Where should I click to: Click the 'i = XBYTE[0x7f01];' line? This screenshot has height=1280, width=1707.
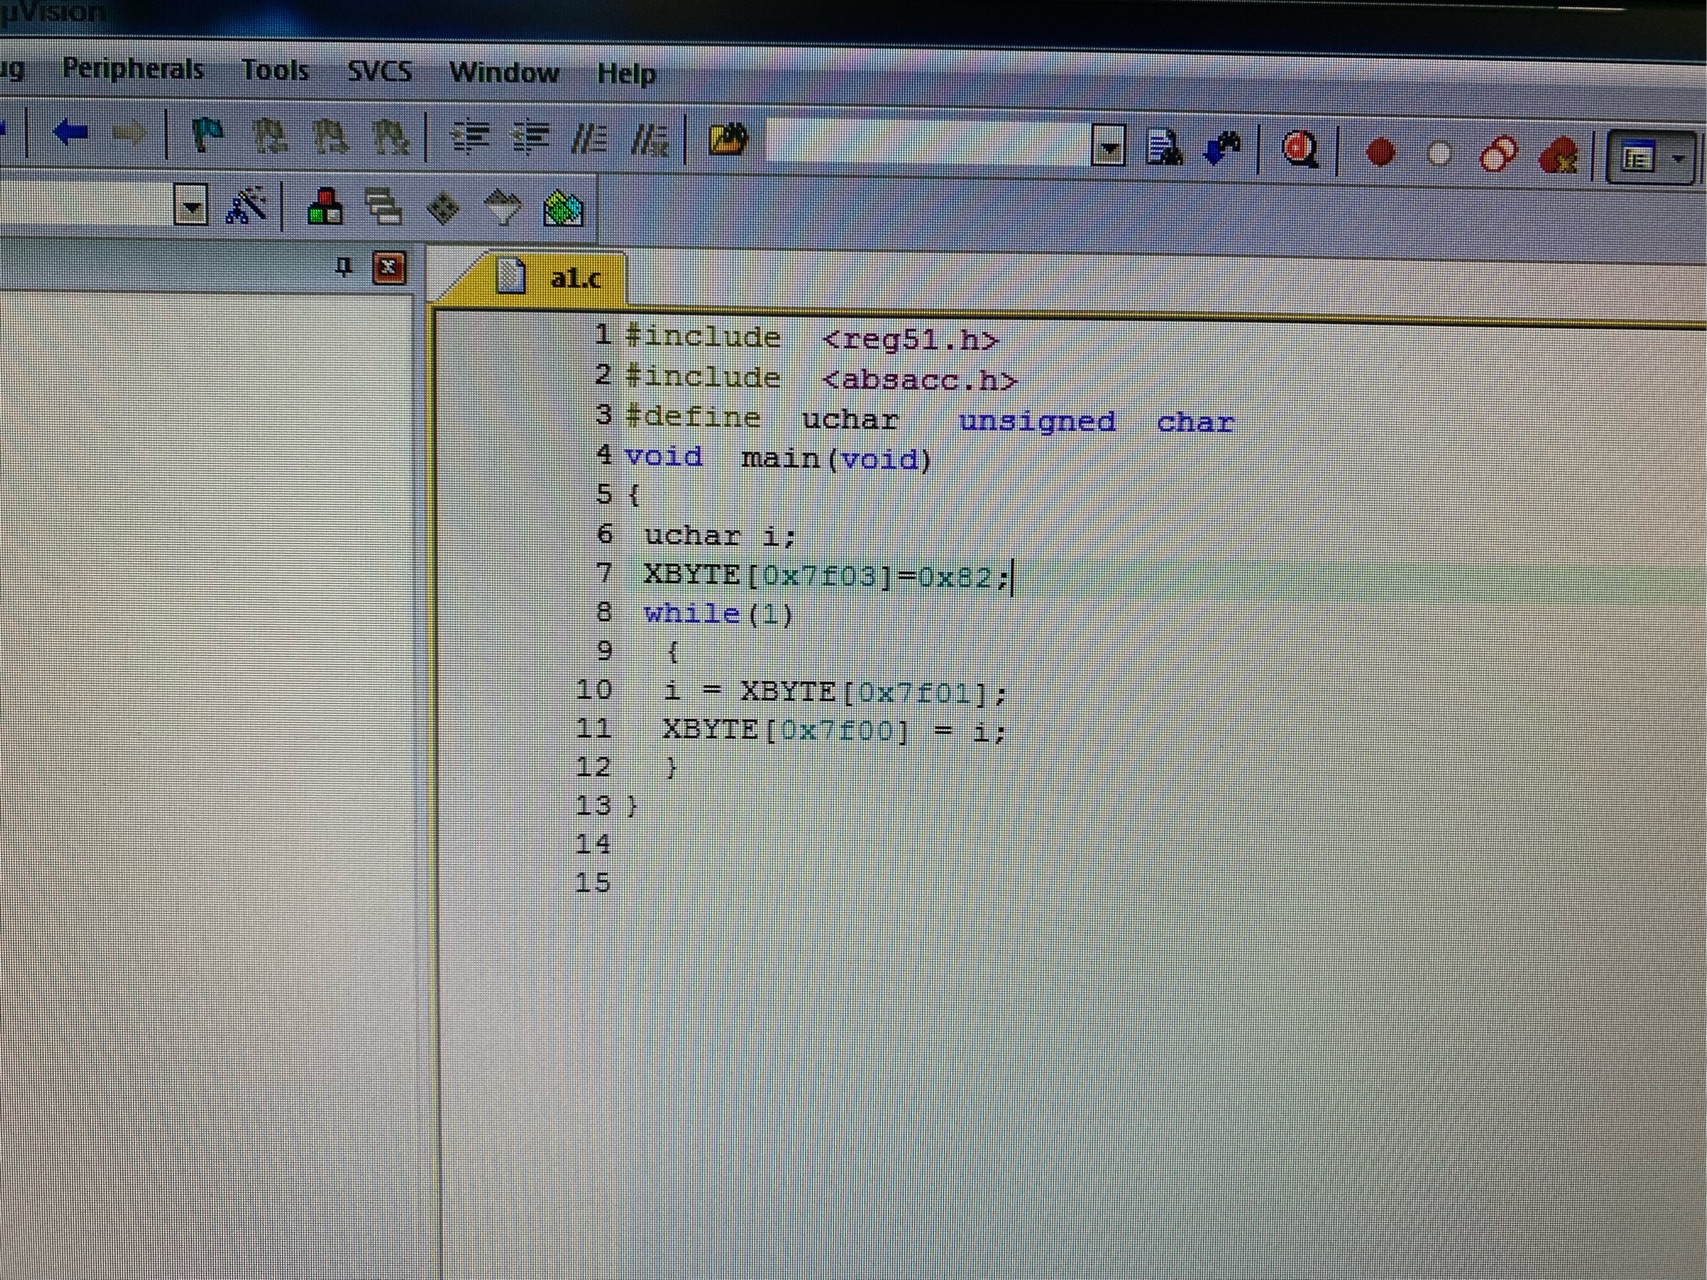point(835,691)
